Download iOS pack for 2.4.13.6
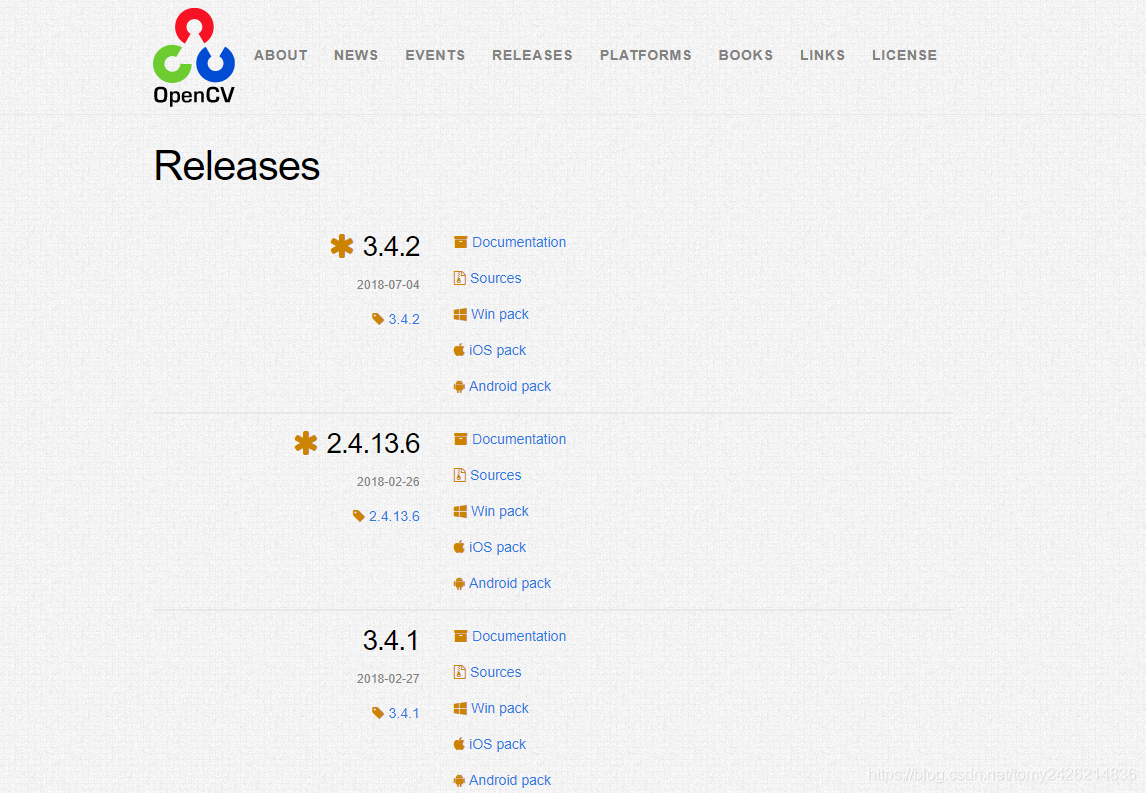Screen dimensions: 1146x793 pos(498,547)
